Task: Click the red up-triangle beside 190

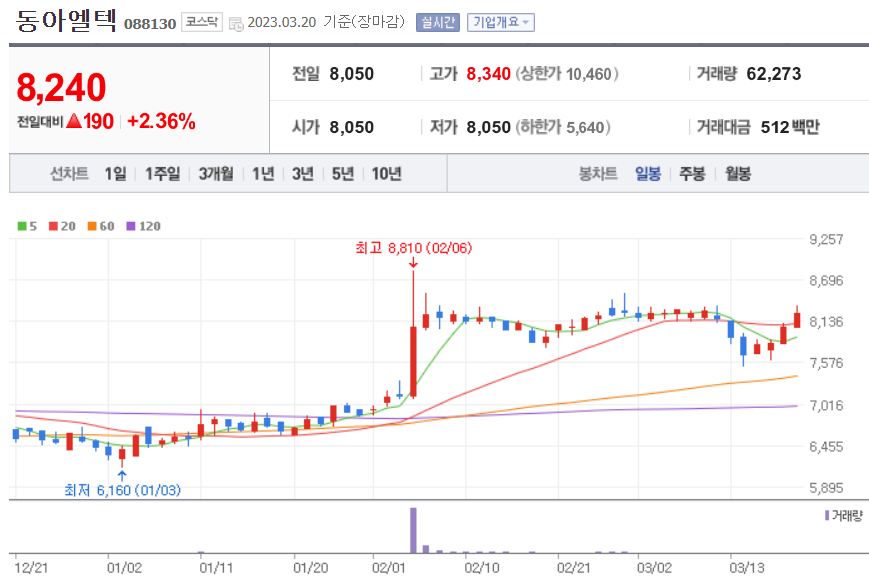Action: pos(74,121)
